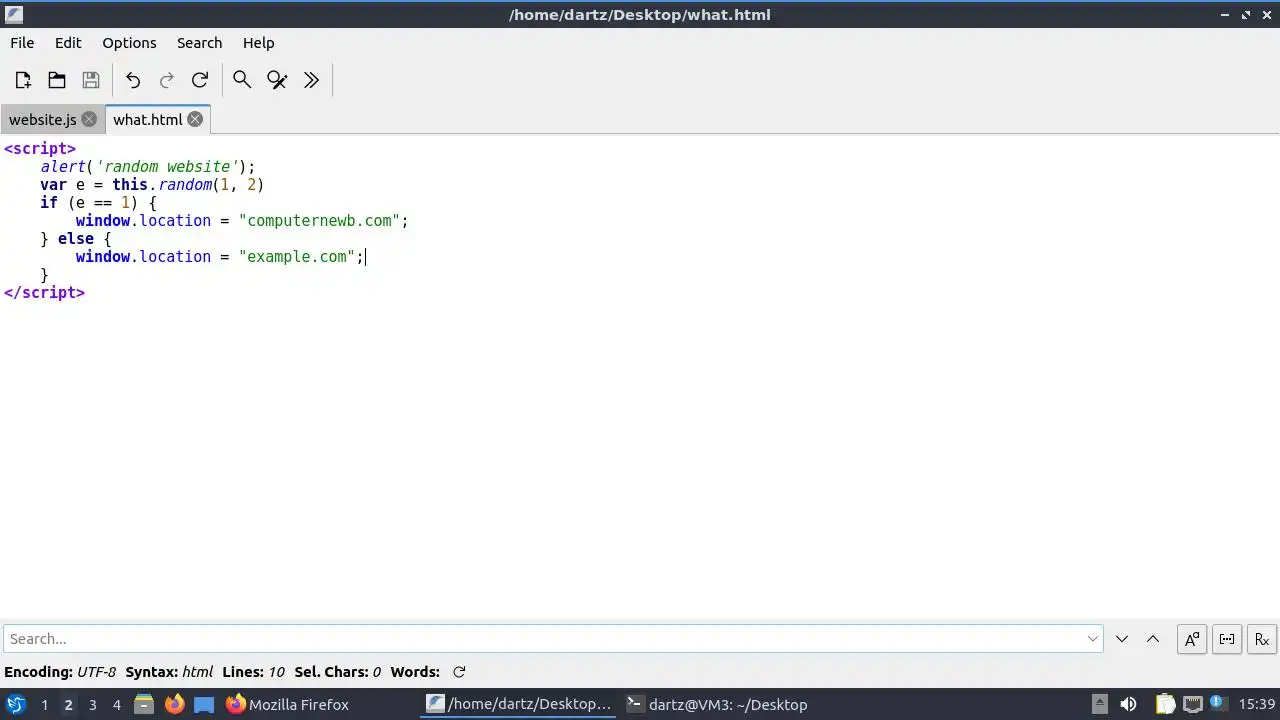Find previous match with up arrow
Viewport: 1280px width, 720px height.
click(x=1153, y=639)
